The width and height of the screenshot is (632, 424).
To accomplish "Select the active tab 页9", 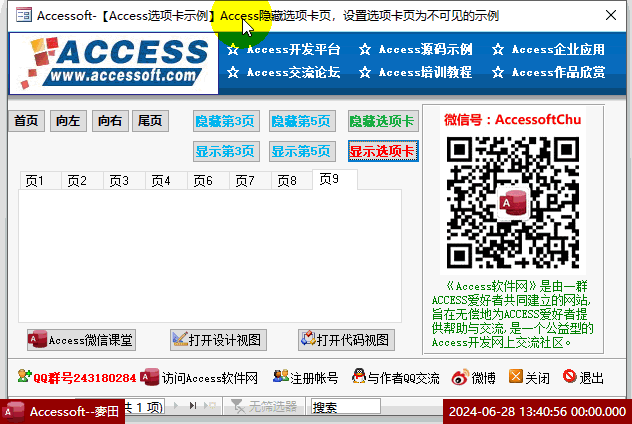I will [335, 179].
